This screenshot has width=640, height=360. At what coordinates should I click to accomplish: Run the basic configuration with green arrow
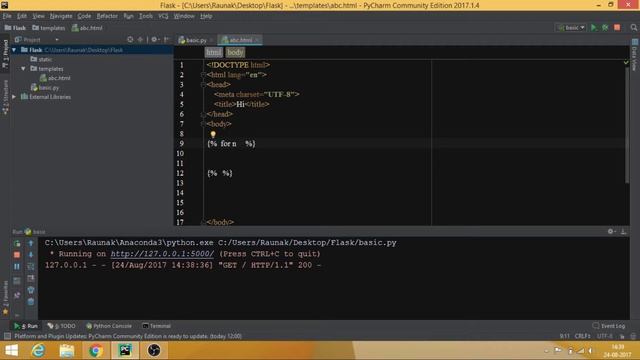594,27
